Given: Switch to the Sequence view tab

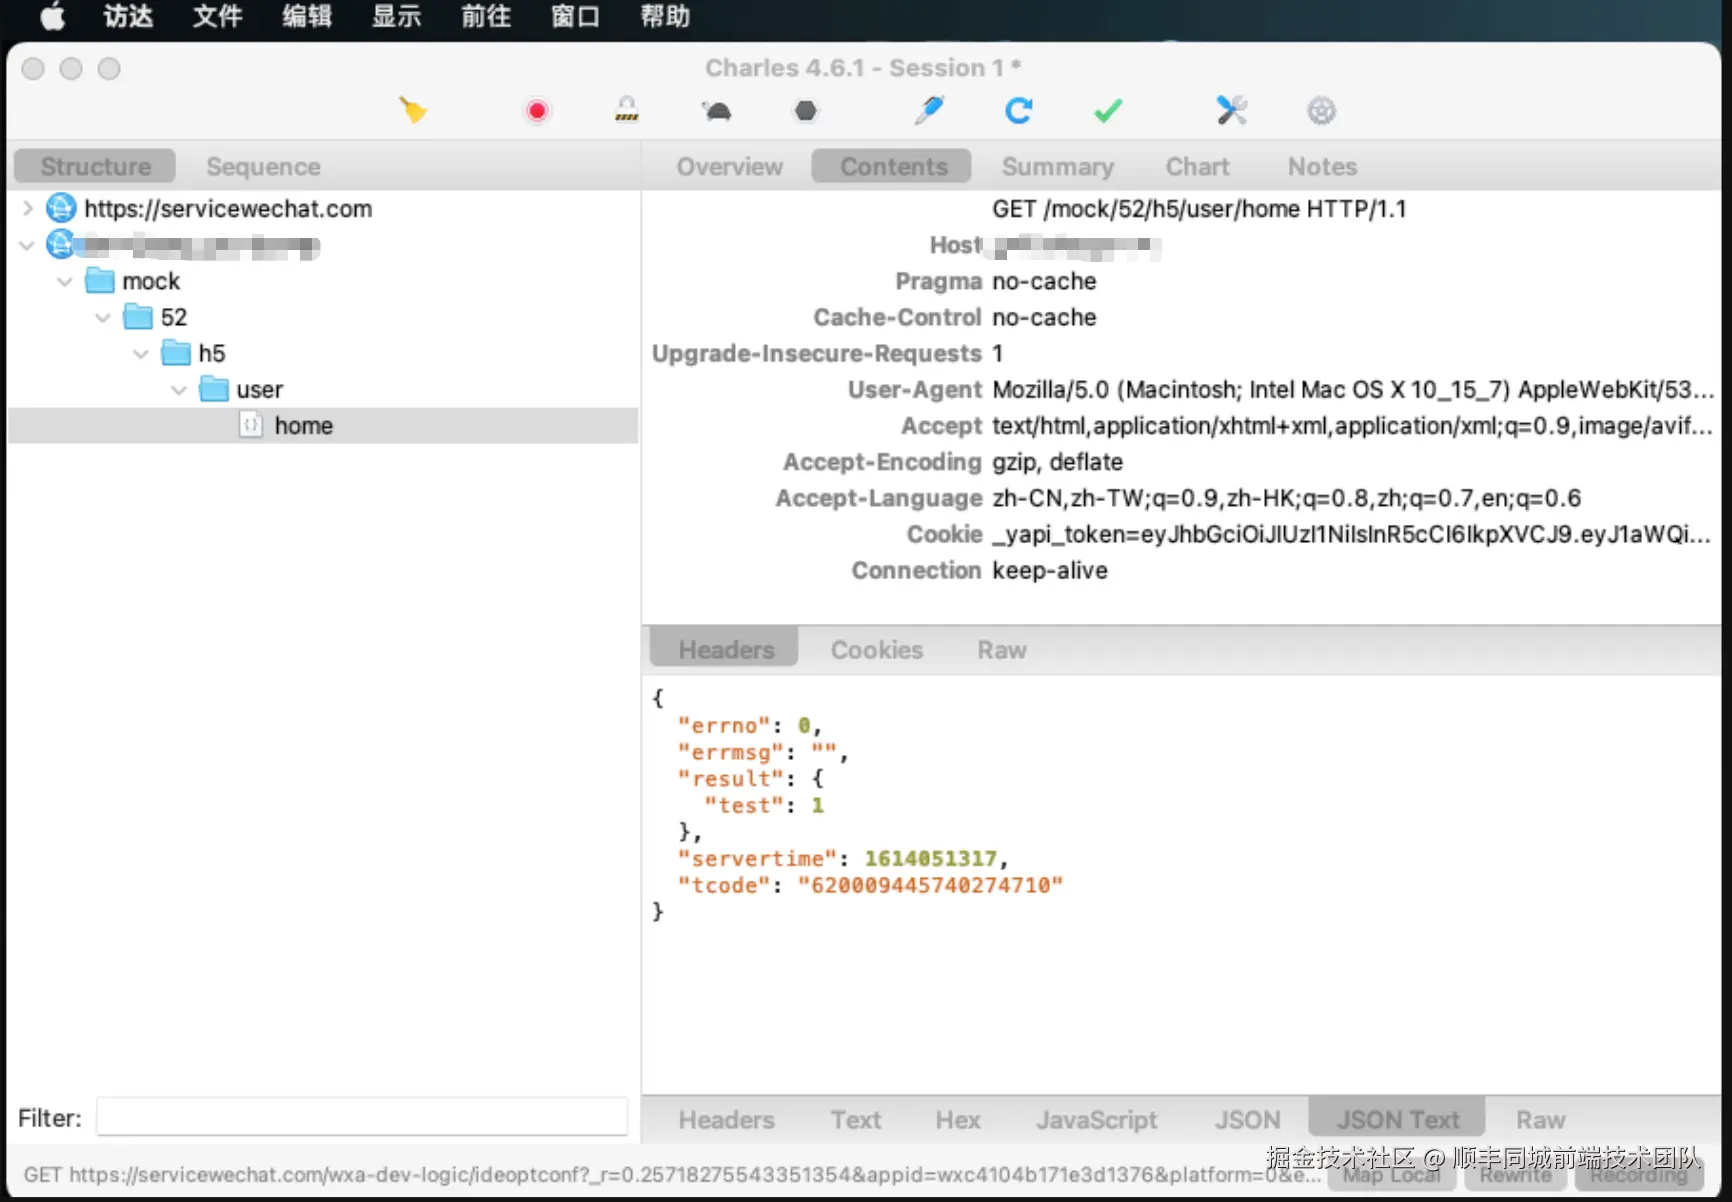Looking at the screenshot, I should [263, 166].
